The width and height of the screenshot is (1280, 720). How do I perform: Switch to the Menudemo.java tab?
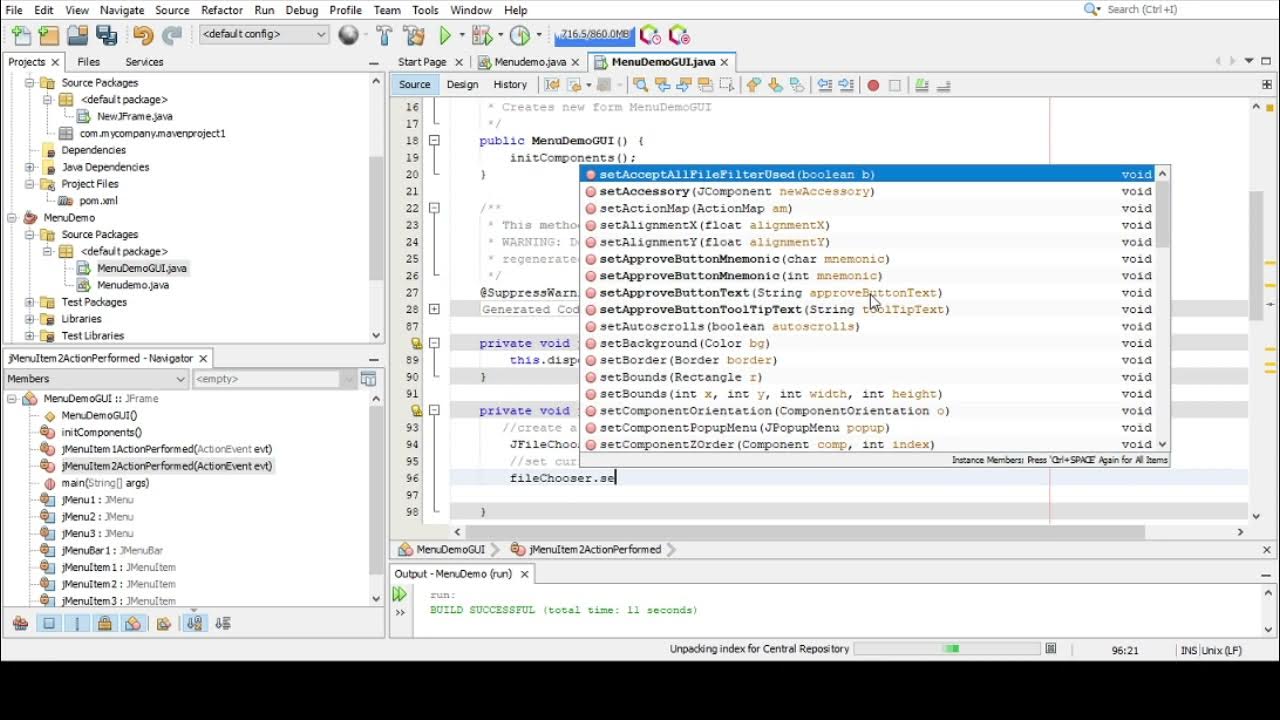pos(530,62)
